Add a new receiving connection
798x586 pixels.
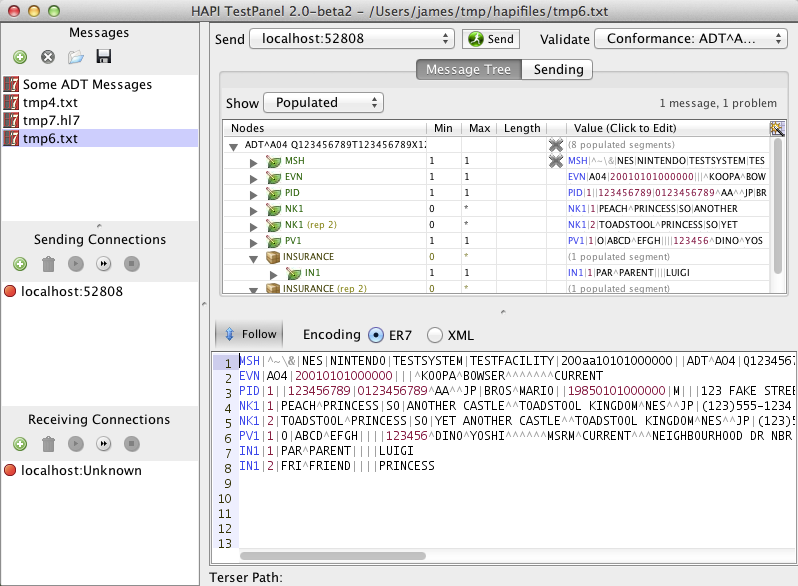click(20, 444)
